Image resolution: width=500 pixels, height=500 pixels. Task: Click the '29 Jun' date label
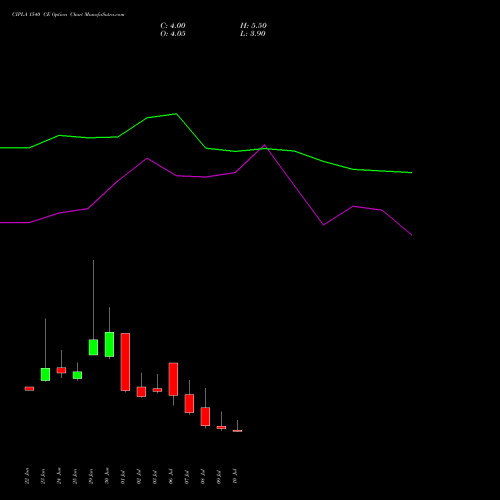91,476
